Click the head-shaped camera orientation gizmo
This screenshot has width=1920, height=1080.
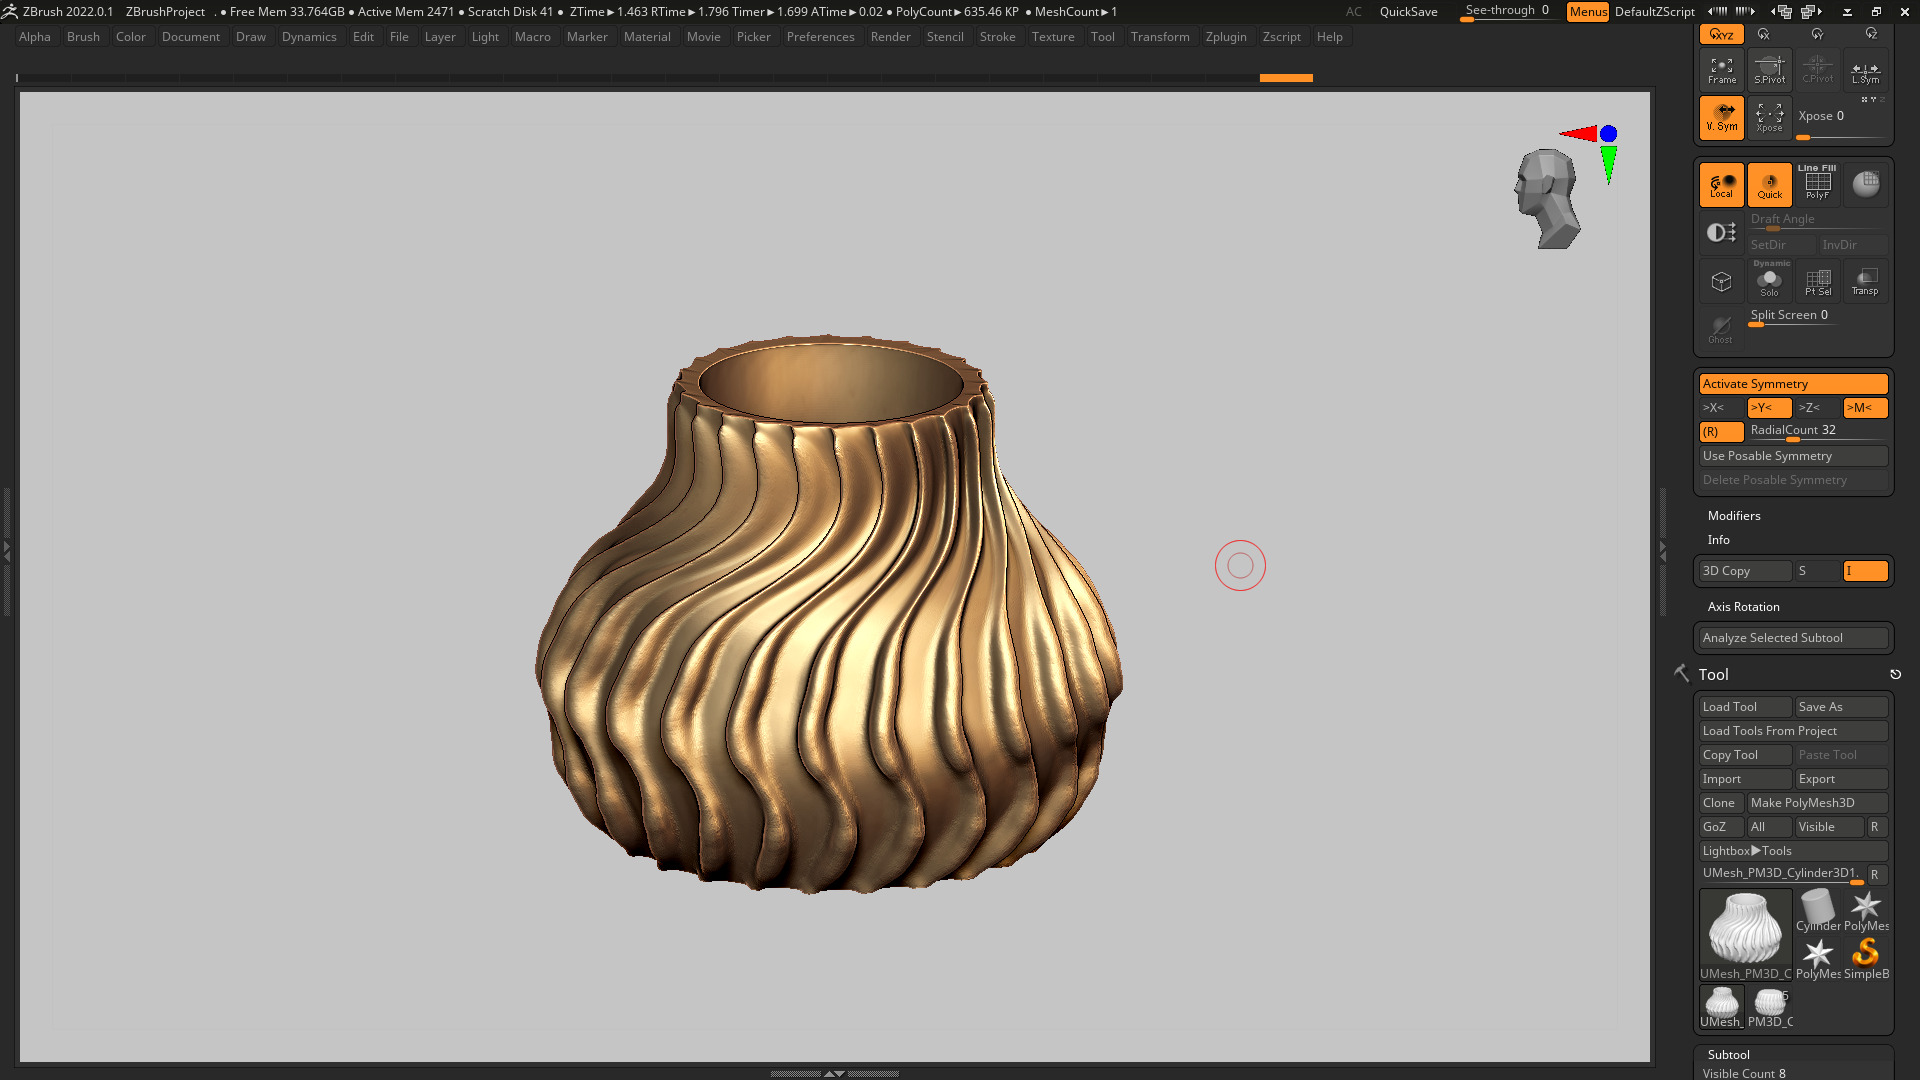click(x=1547, y=199)
